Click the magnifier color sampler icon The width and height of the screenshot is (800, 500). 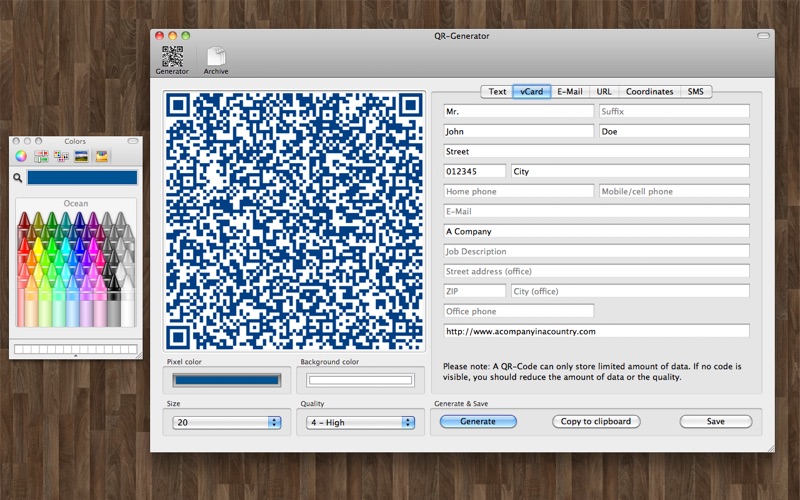[x=18, y=178]
